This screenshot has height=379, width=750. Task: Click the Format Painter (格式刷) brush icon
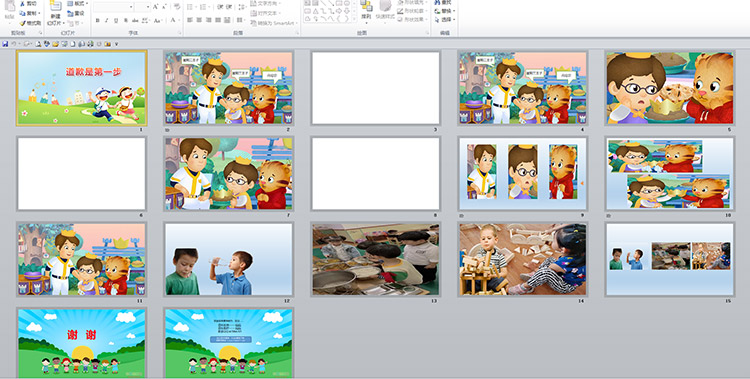[22, 23]
